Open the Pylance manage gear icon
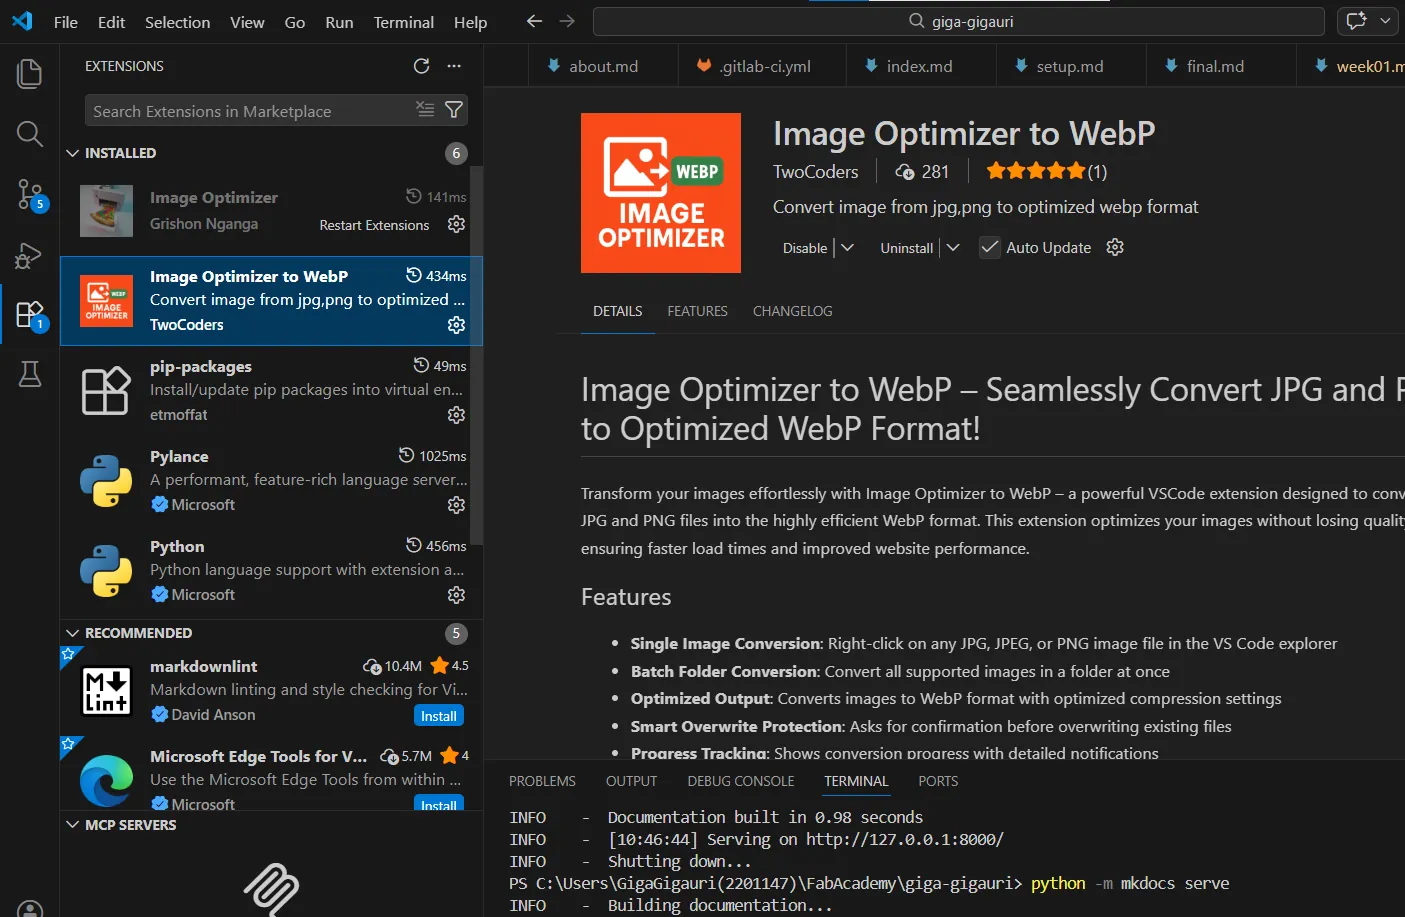Image resolution: width=1405 pixels, height=917 pixels. click(x=456, y=505)
